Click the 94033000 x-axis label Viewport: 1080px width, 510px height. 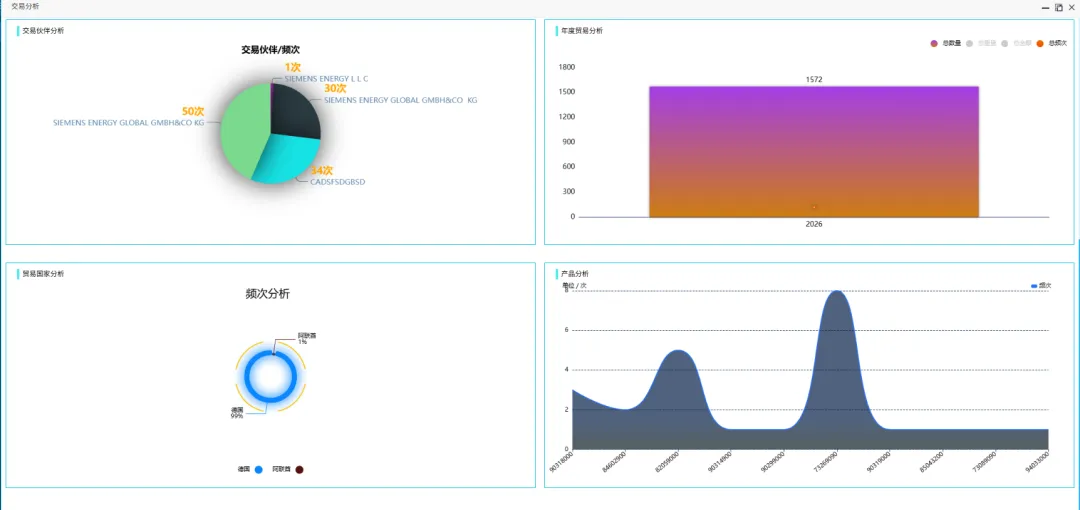click(1037, 461)
